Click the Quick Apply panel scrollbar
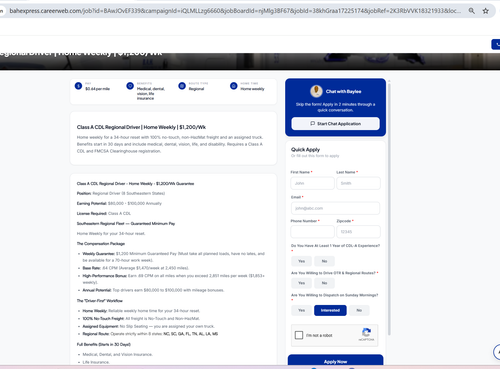Screen dimensions: 500x369 [x=389, y=208]
